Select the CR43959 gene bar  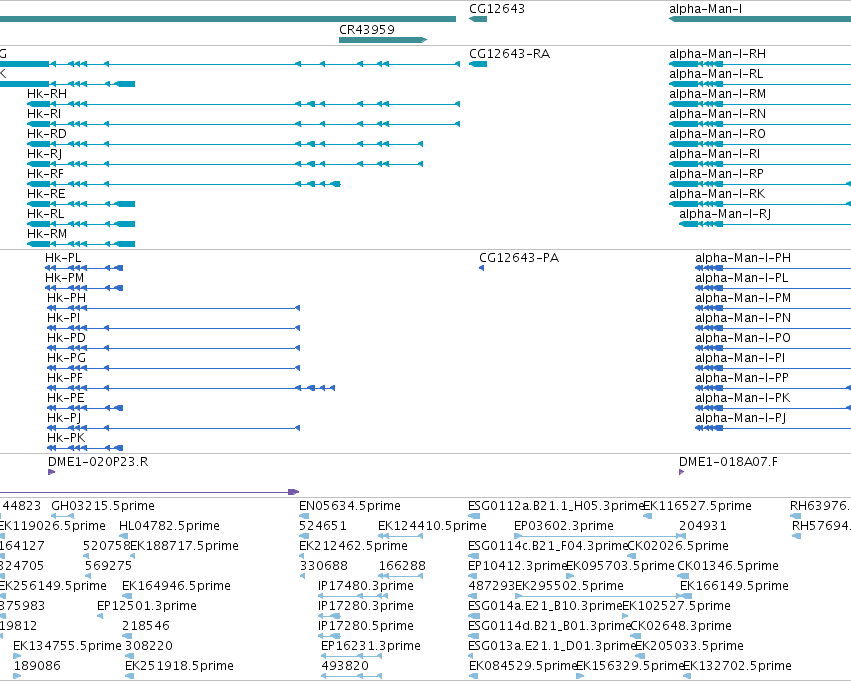383,40
